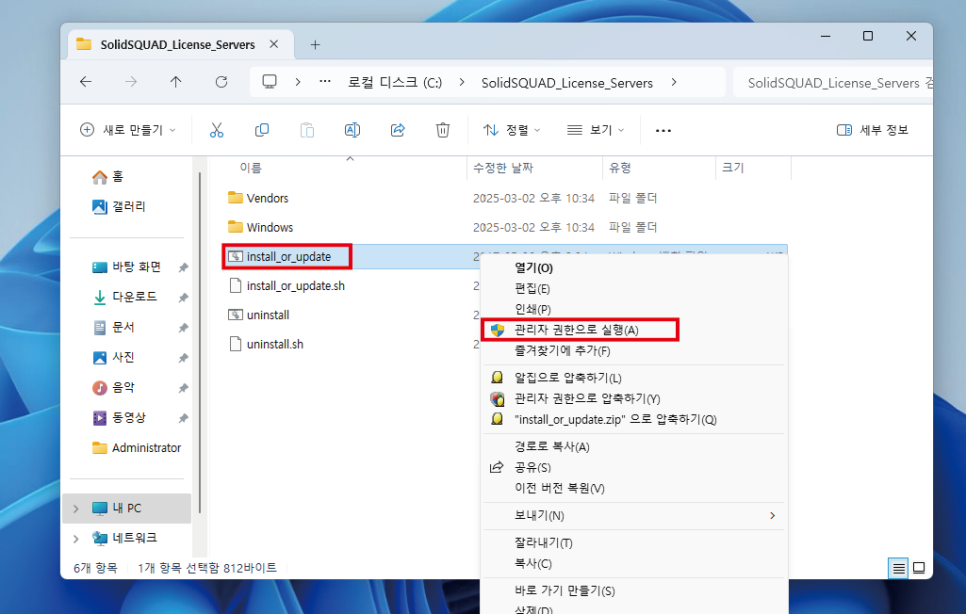Viewport: 966px width, 614px height.
Task: Choose 인쇄(P) from context menu
Action: pos(633,309)
